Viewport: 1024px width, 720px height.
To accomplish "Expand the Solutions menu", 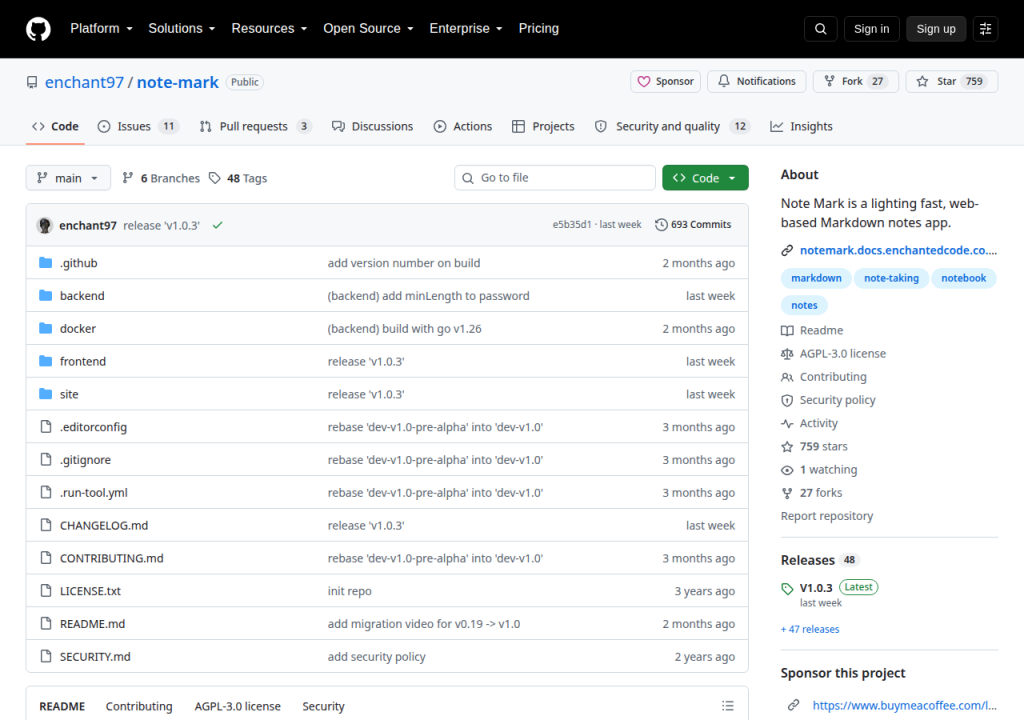I will point(182,29).
